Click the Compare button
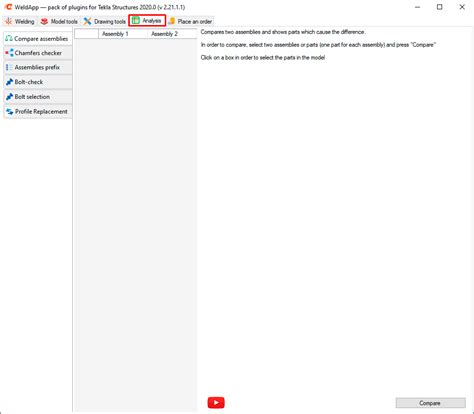474x414 pixels. [431, 403]
